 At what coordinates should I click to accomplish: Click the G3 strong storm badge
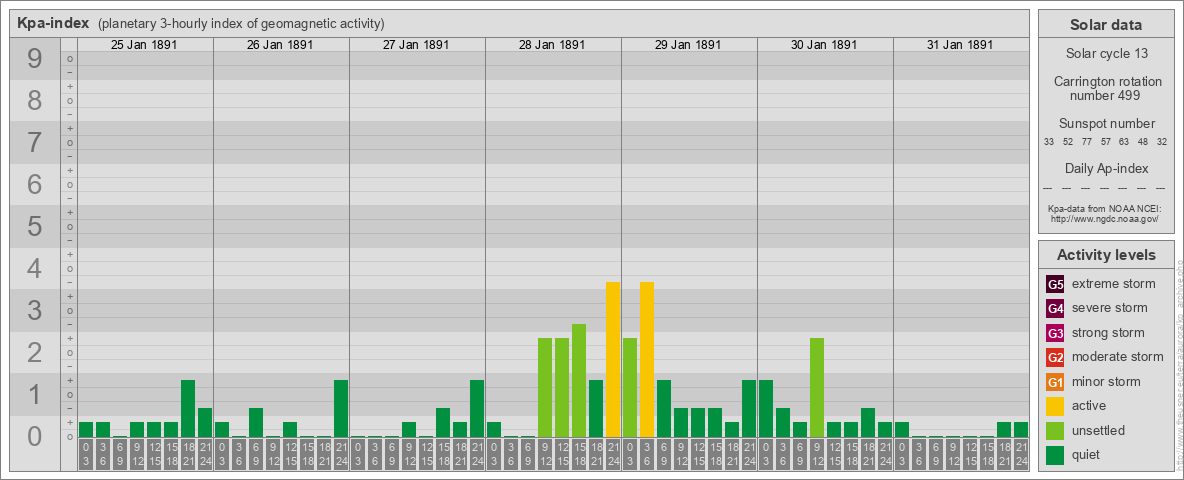[x=1055, y=333]
